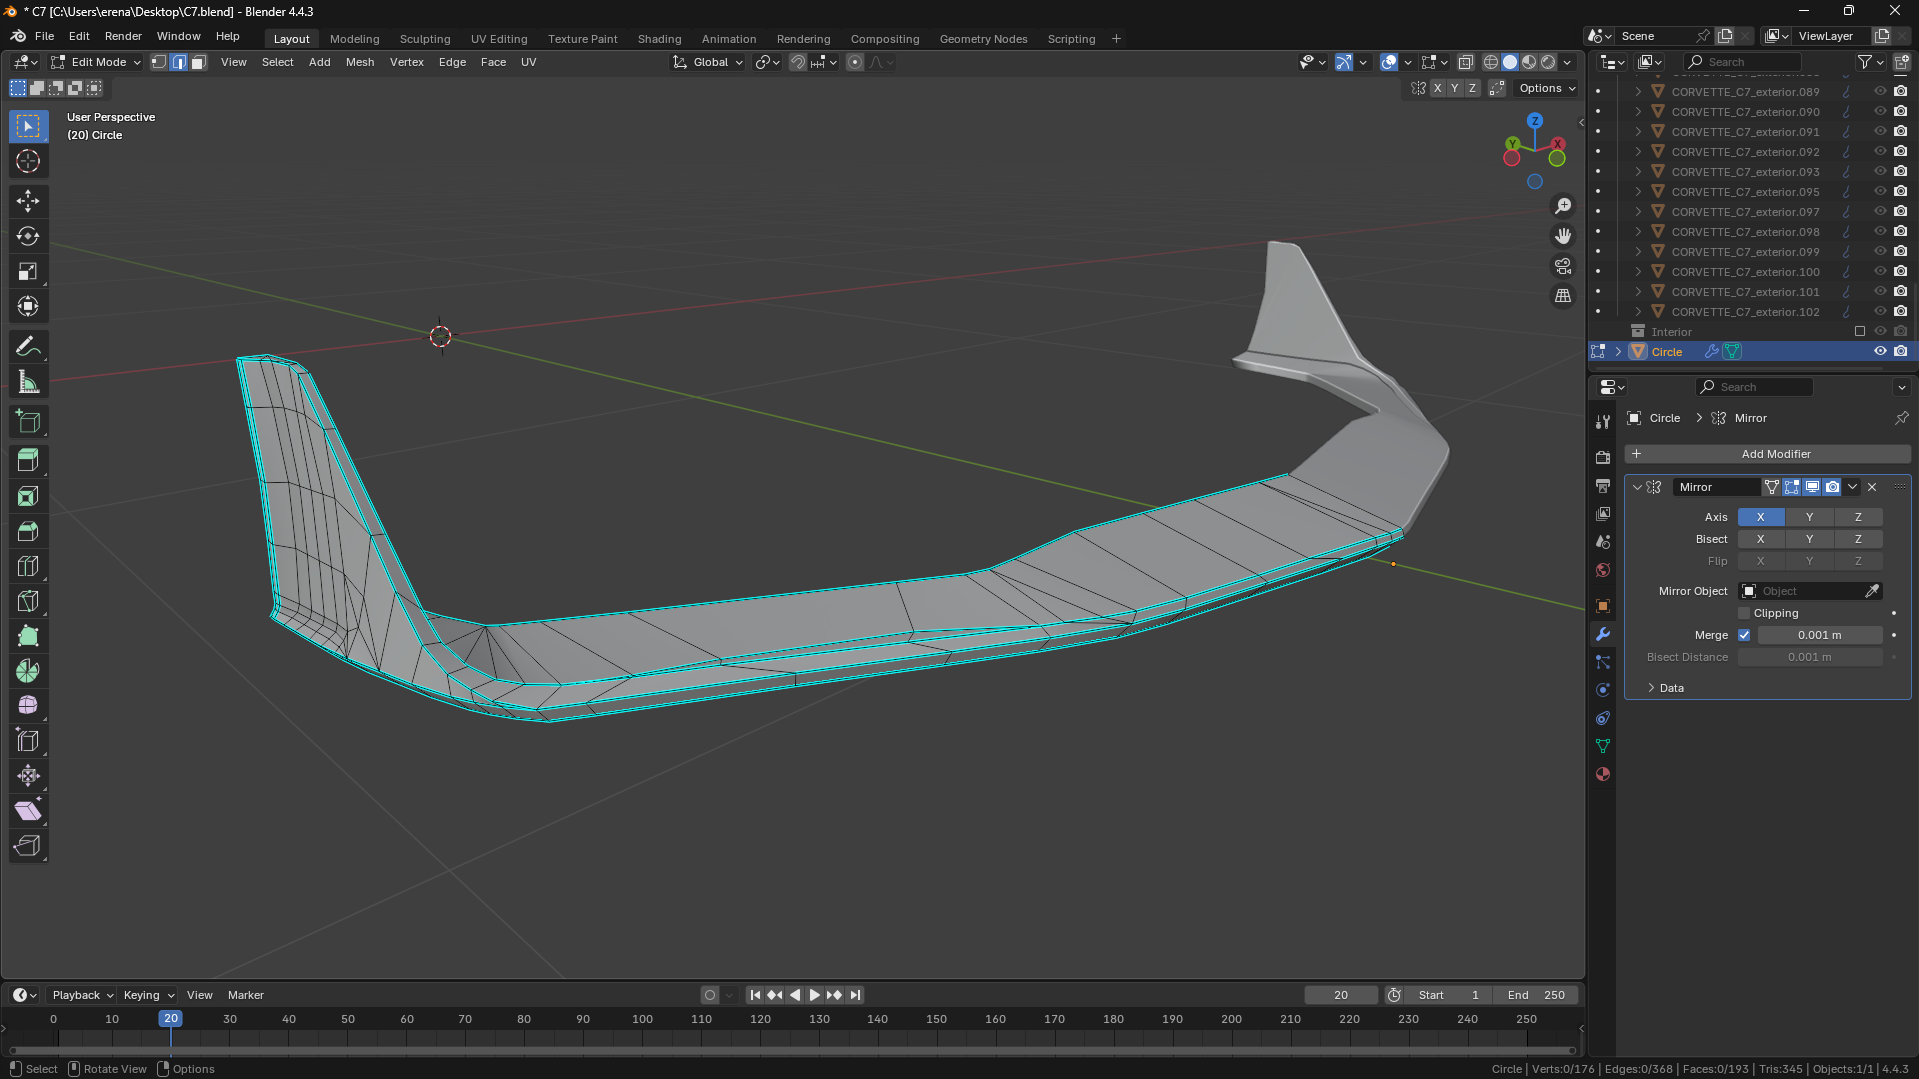Open the Marker menu in timeline
Screen dimensions: 1919x1079
click(x=246, y=995)
